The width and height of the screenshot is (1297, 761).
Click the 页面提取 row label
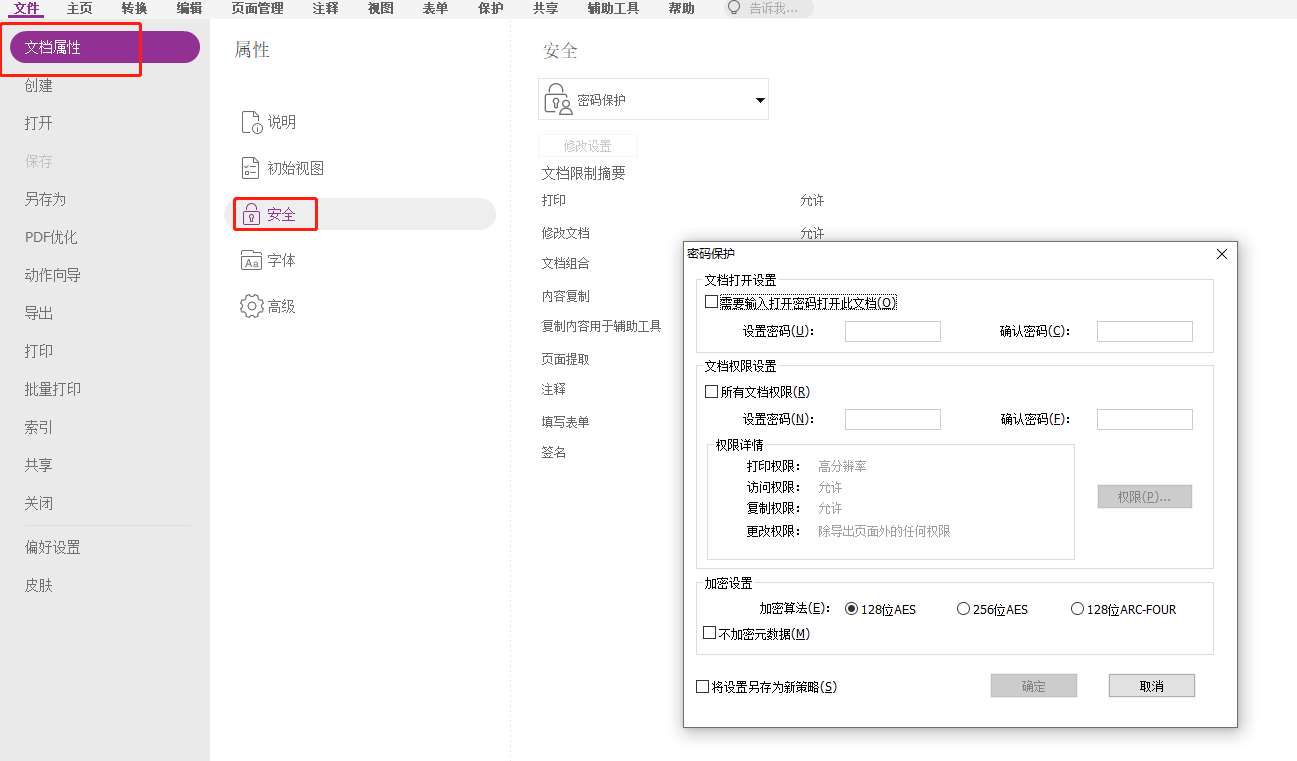pos(565,359)
